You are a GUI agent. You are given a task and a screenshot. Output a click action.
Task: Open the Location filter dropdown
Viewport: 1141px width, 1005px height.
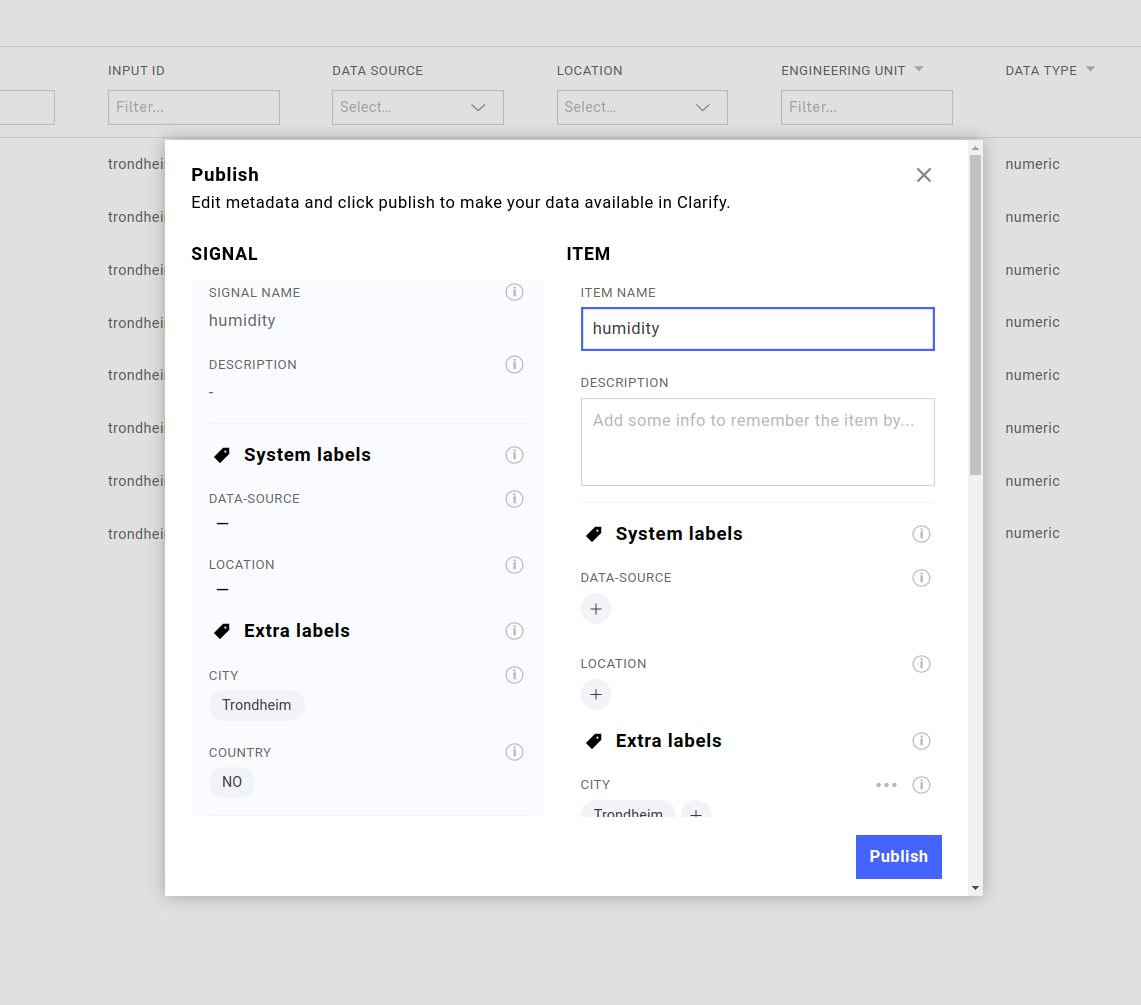(641, 107)
